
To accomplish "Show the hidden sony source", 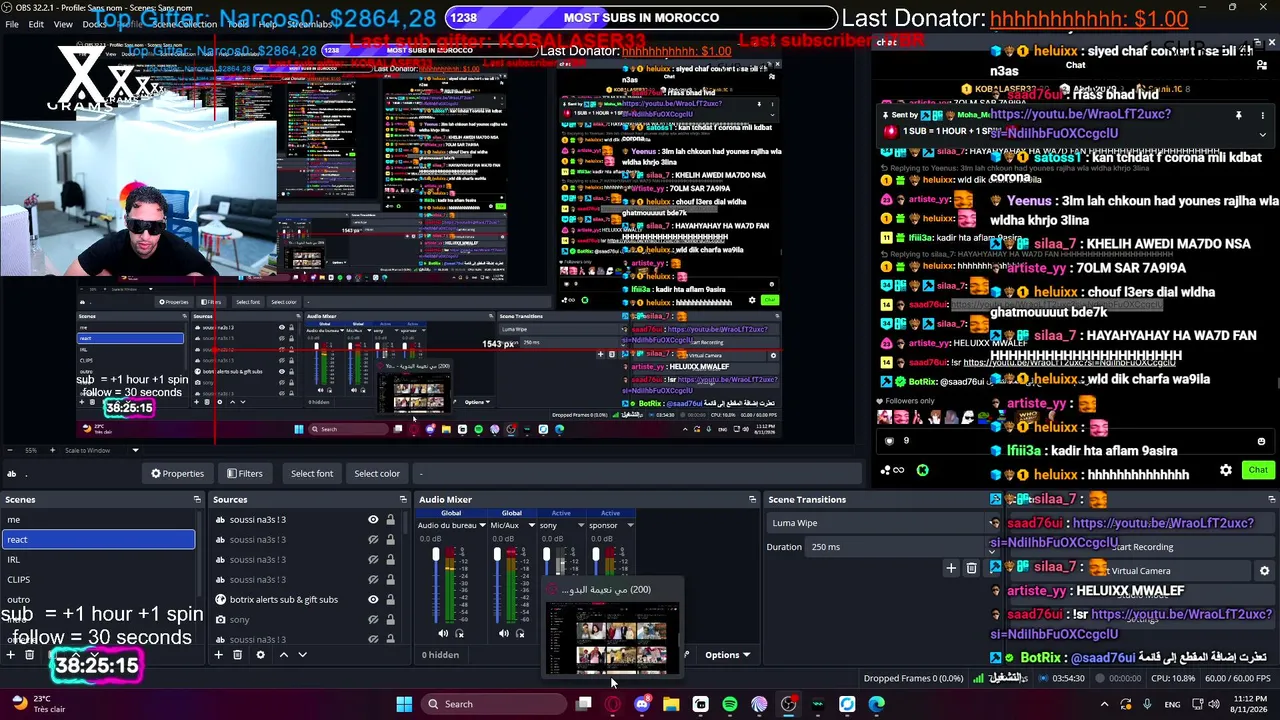I will [x=373, y=620].
